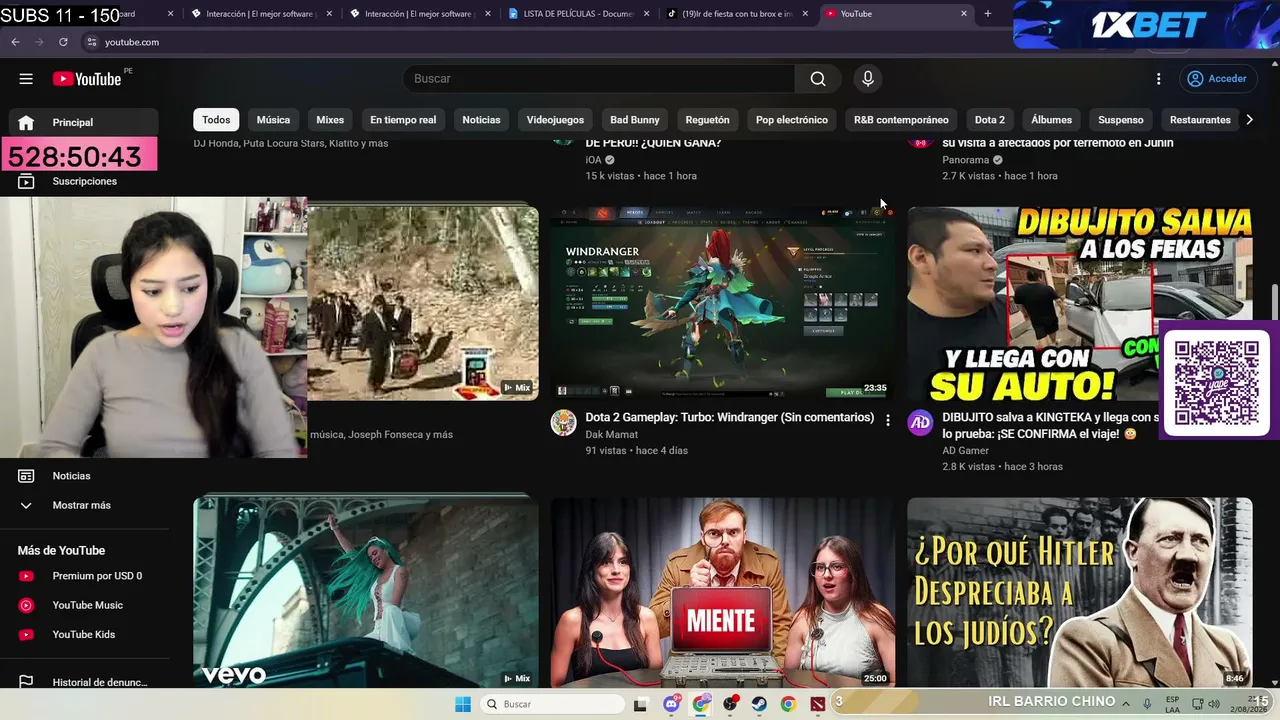Viewport: 1280px width, 720px height.
Task: Focus the Buscar search field
Action: coord(599,79)
